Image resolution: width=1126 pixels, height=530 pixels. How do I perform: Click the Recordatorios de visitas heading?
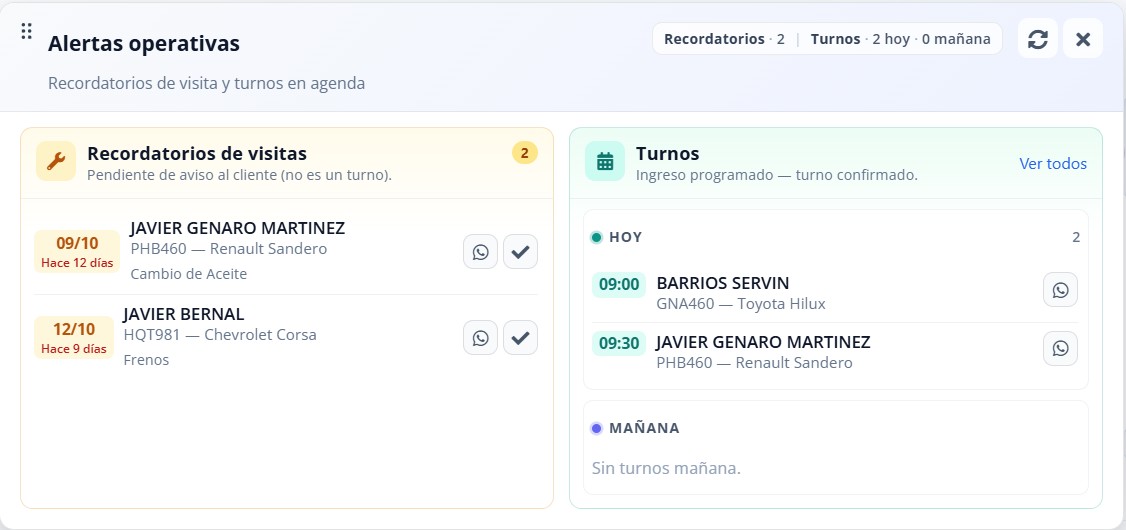197,153
